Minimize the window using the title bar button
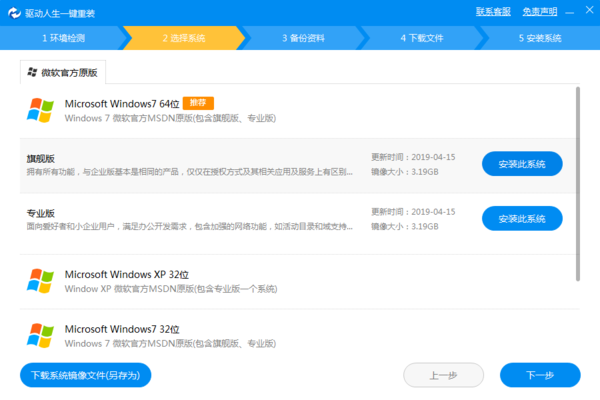600x400 pixels. tap(570, 12)
